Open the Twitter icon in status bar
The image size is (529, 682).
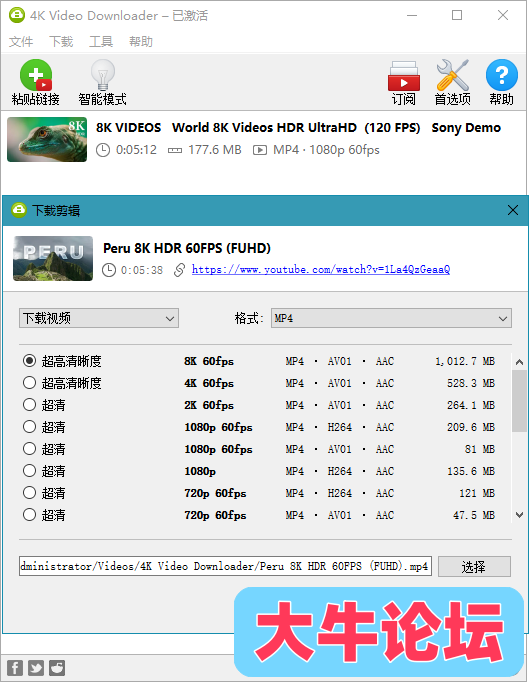(x=36, y=668)
